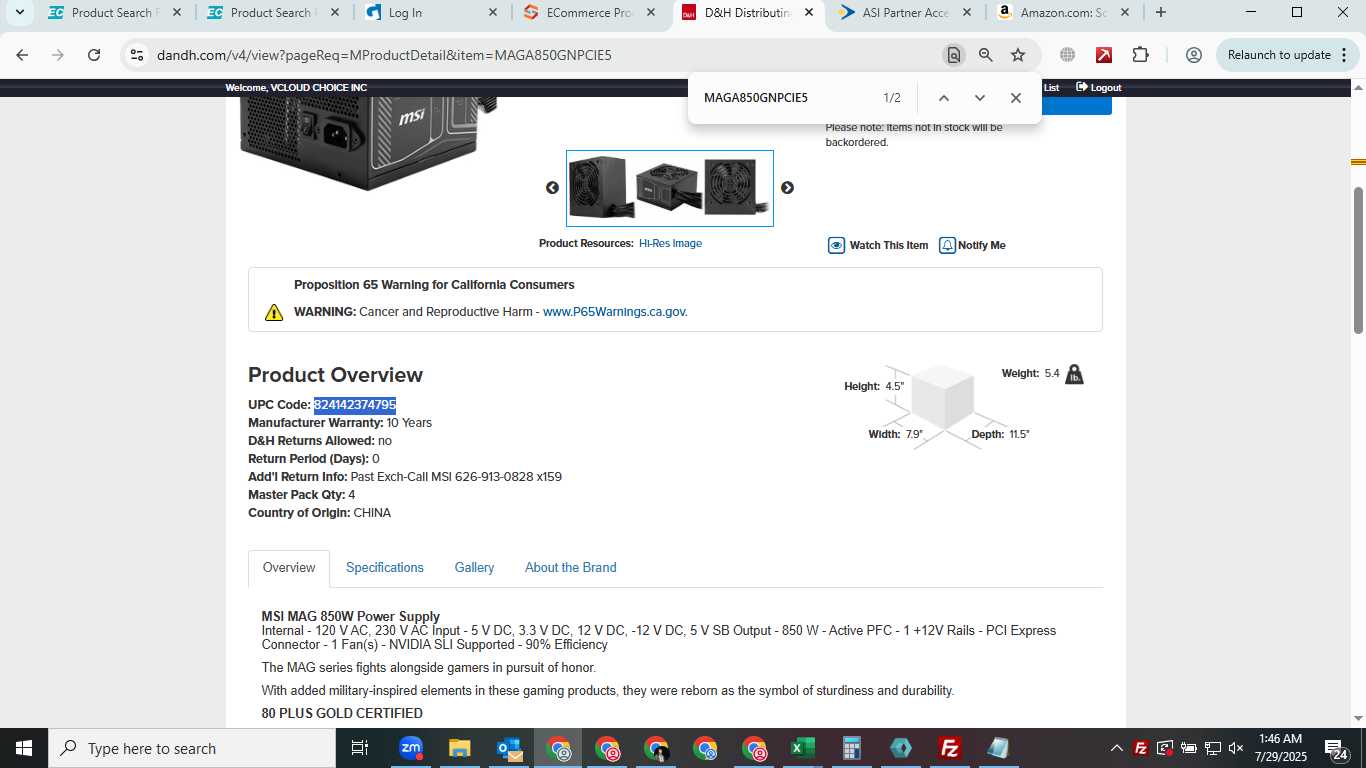The width and height of the screenshot is (1366, 768).
Task: Click the Proposition 65 warning triangle icon
Action: [274, 313]
